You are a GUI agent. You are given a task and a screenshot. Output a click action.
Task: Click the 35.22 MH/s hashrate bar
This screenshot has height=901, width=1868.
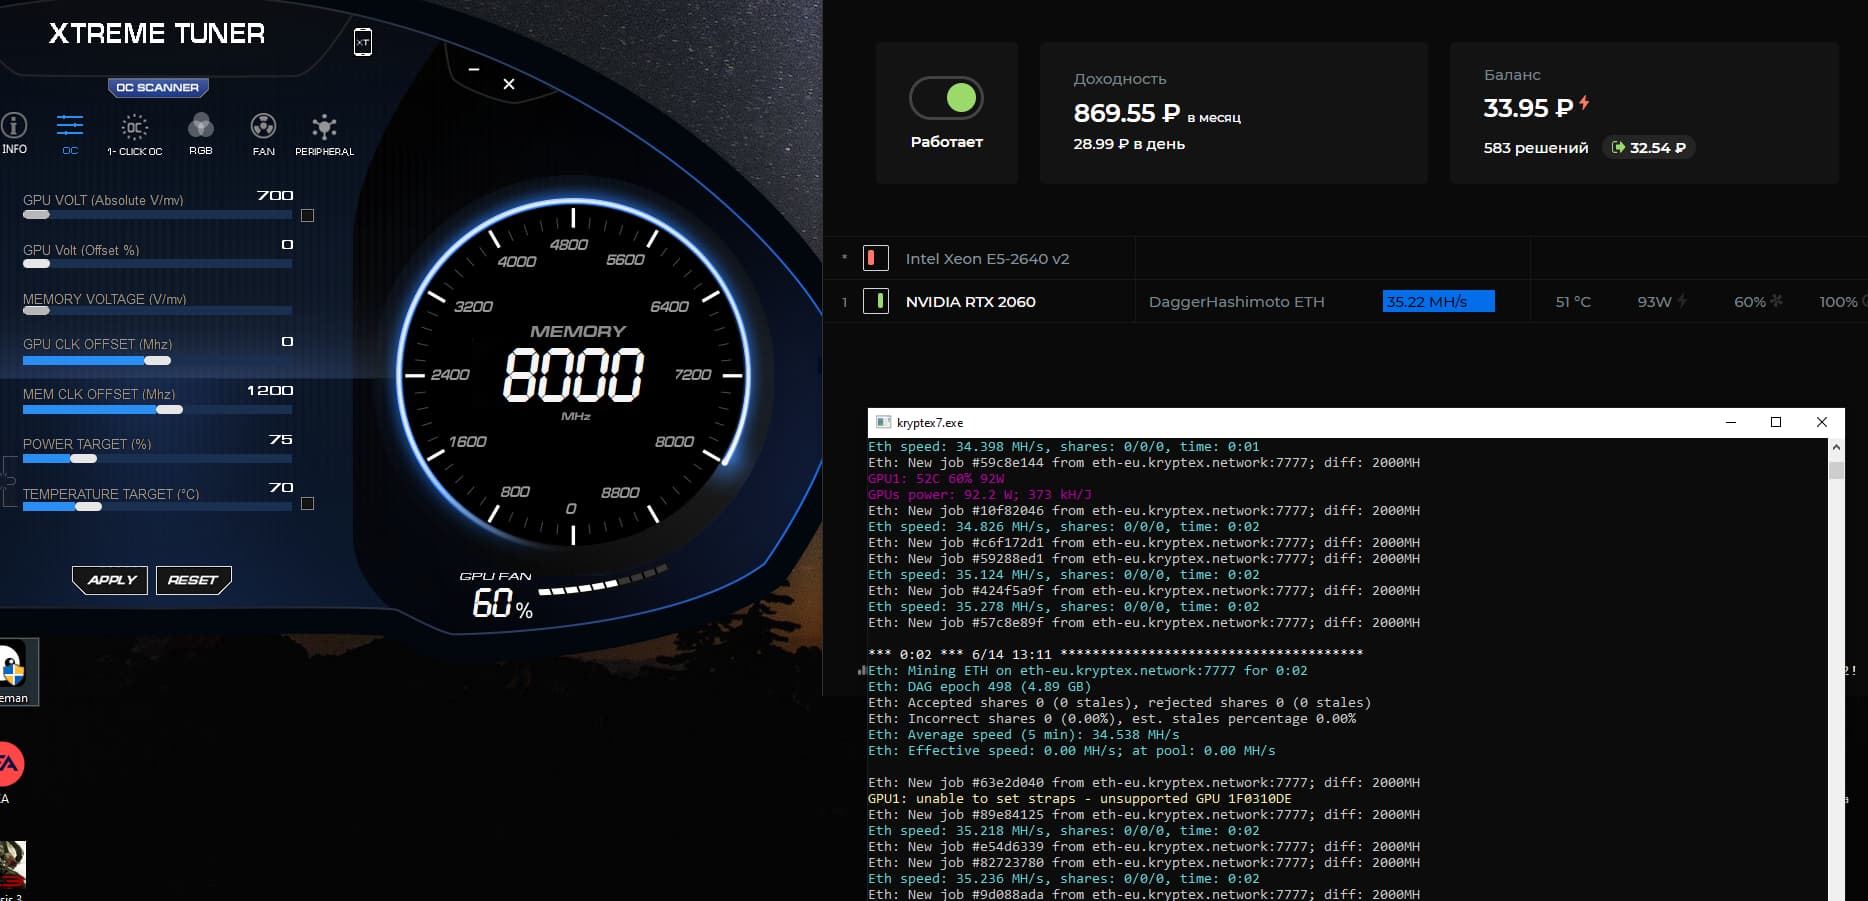click(x=1438, y=301)
